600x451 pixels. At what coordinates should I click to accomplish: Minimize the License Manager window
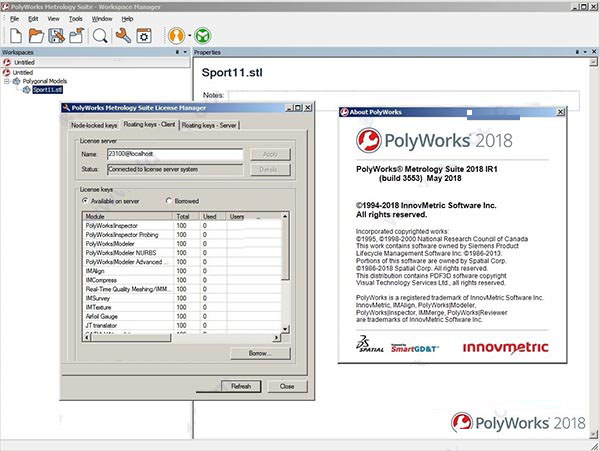pos(290,108)
